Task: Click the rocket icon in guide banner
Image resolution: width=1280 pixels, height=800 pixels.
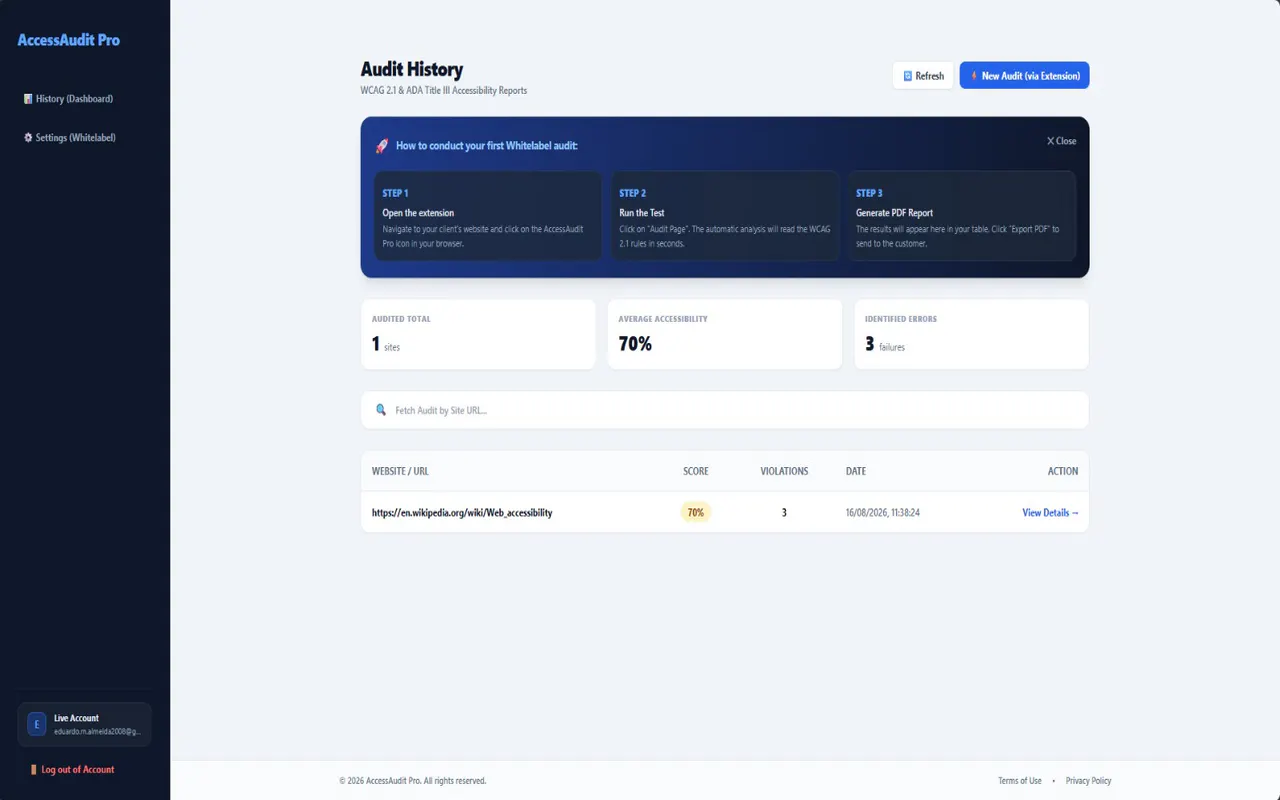Action: [x=381, y=146]
